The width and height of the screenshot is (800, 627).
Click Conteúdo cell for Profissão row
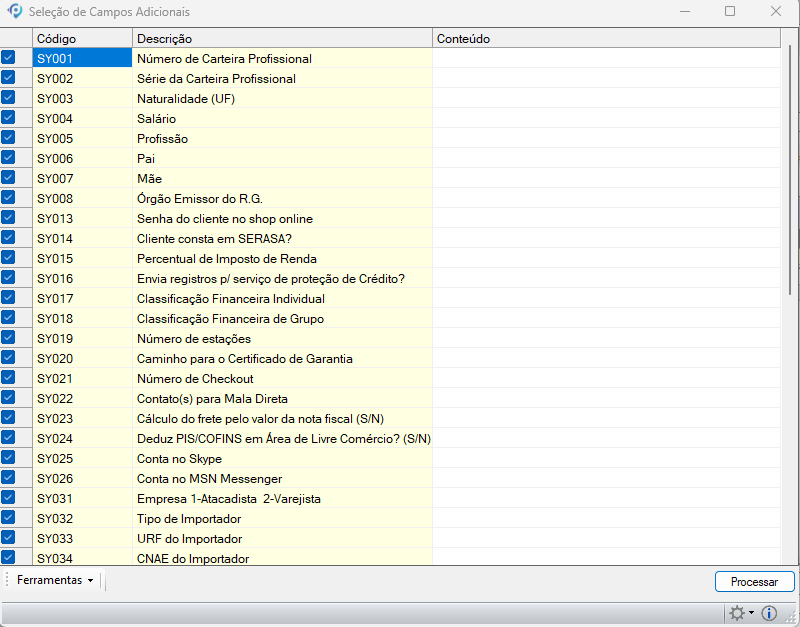point(605,138)
